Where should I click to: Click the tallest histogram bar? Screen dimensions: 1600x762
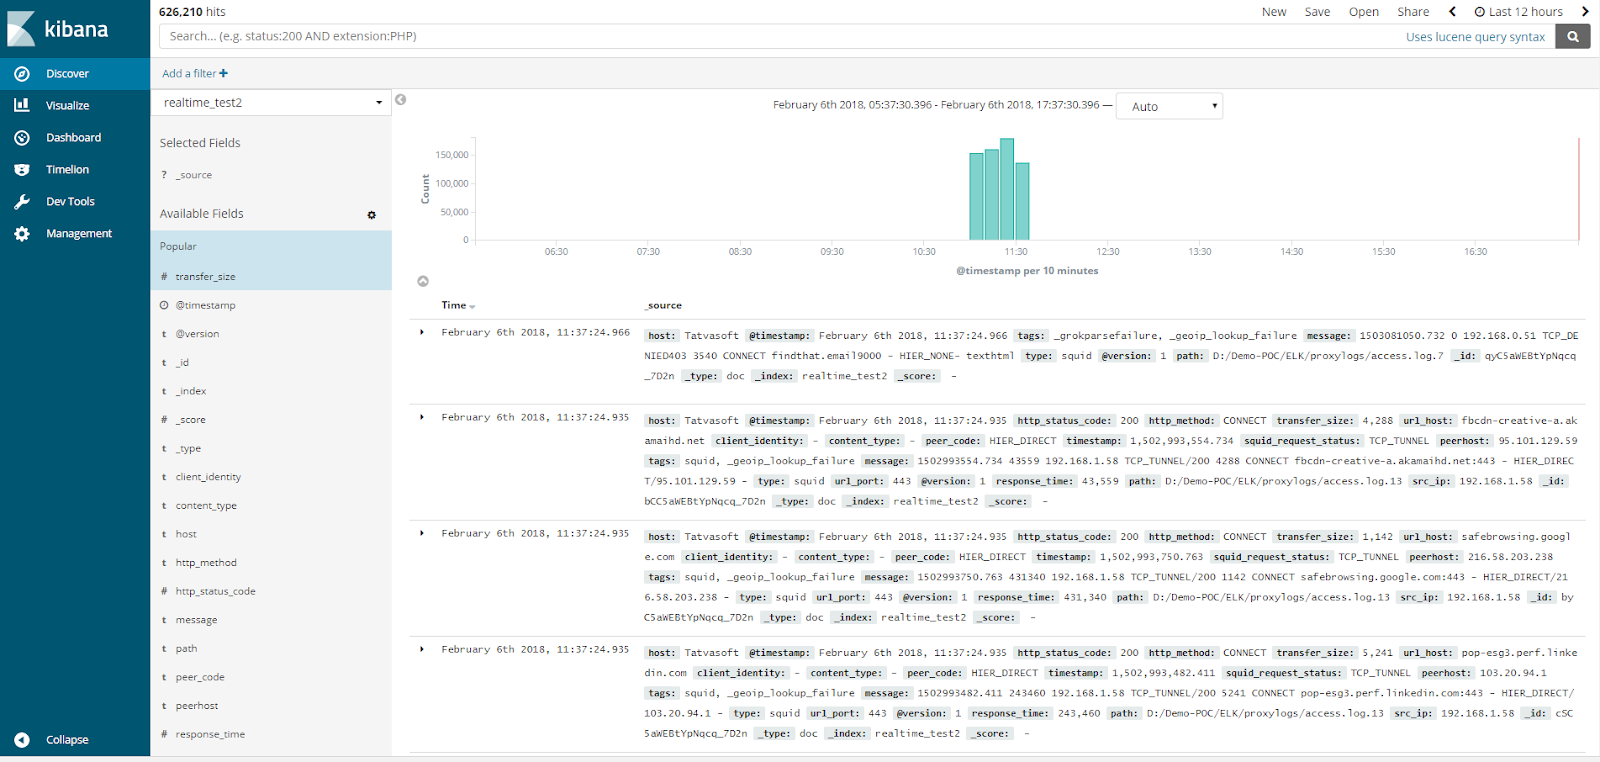pos(1007,189)
